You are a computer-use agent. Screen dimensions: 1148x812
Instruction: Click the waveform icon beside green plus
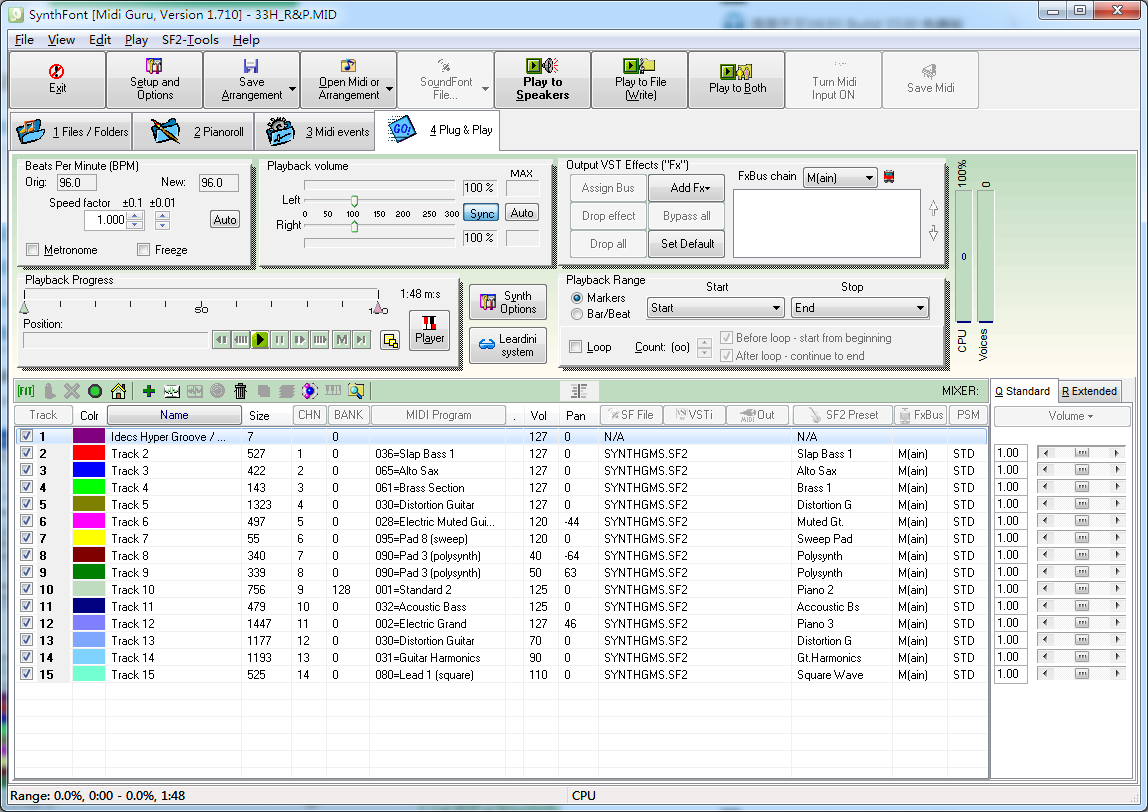tap(172, 391)
